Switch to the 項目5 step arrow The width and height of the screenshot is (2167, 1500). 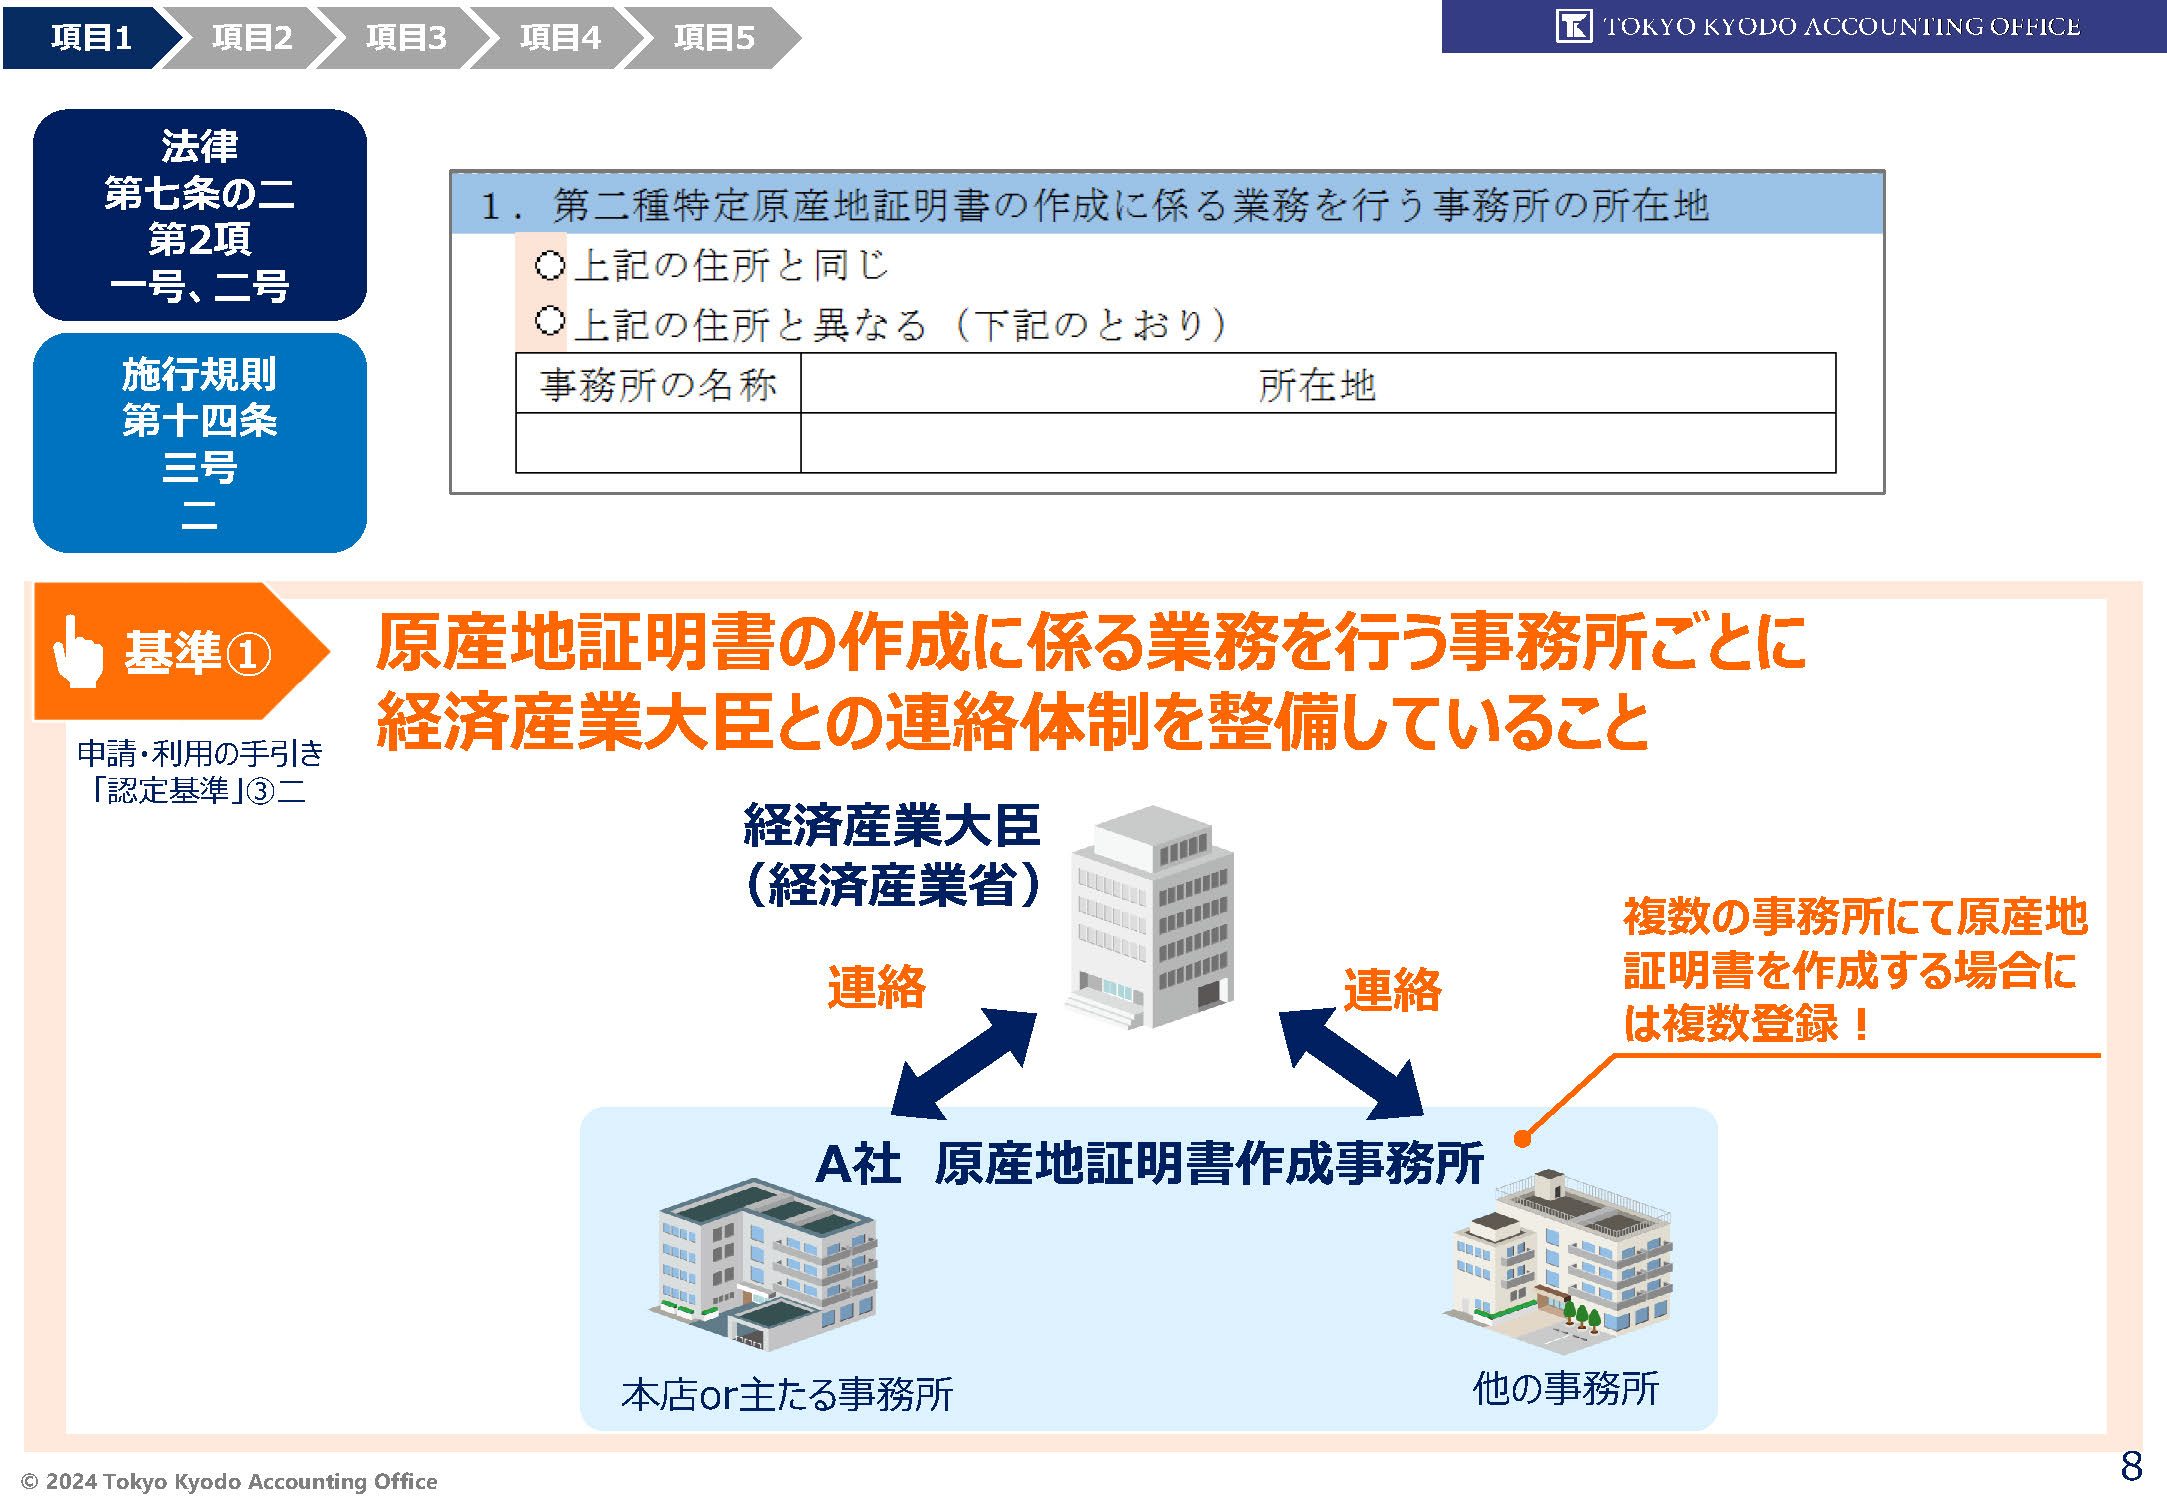714,38
